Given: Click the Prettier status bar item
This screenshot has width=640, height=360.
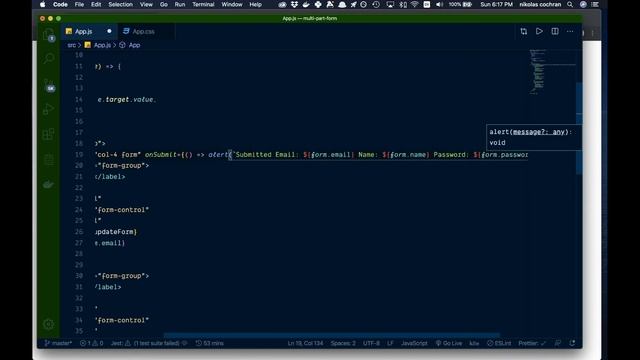Looking at the screenshot, I should pos(532,343).
